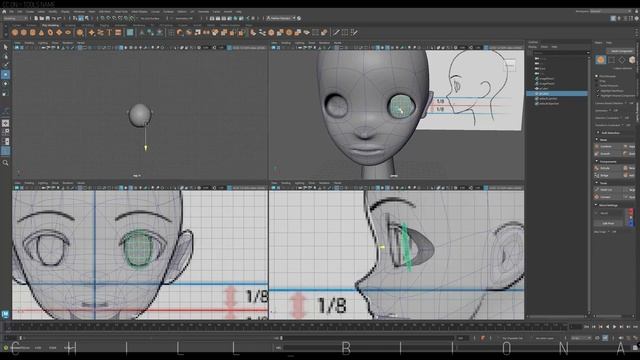Open the Modeling menu set dropdown

16,18
